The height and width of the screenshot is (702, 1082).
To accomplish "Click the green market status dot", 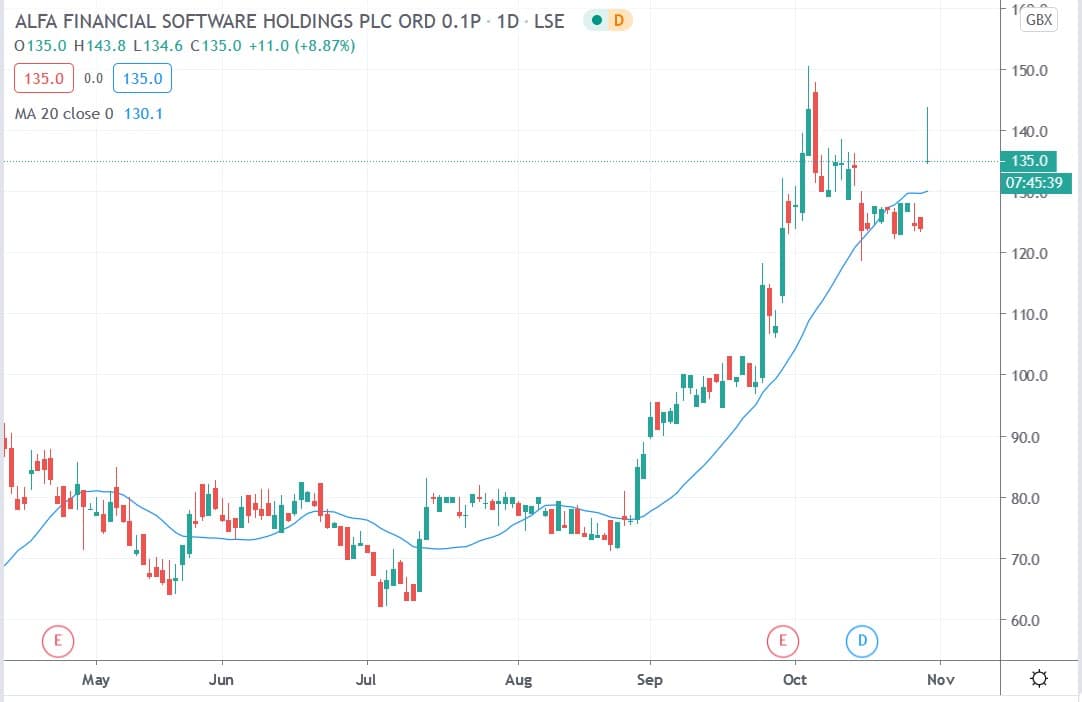I will 596,21.
